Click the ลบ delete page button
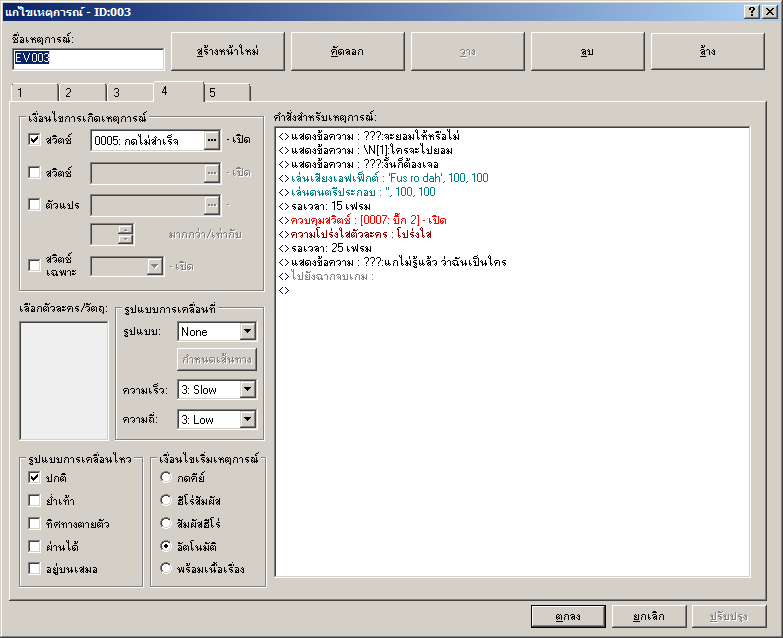Screen dimensions: 783x638 pyautogui.click(x=587, y=51)
